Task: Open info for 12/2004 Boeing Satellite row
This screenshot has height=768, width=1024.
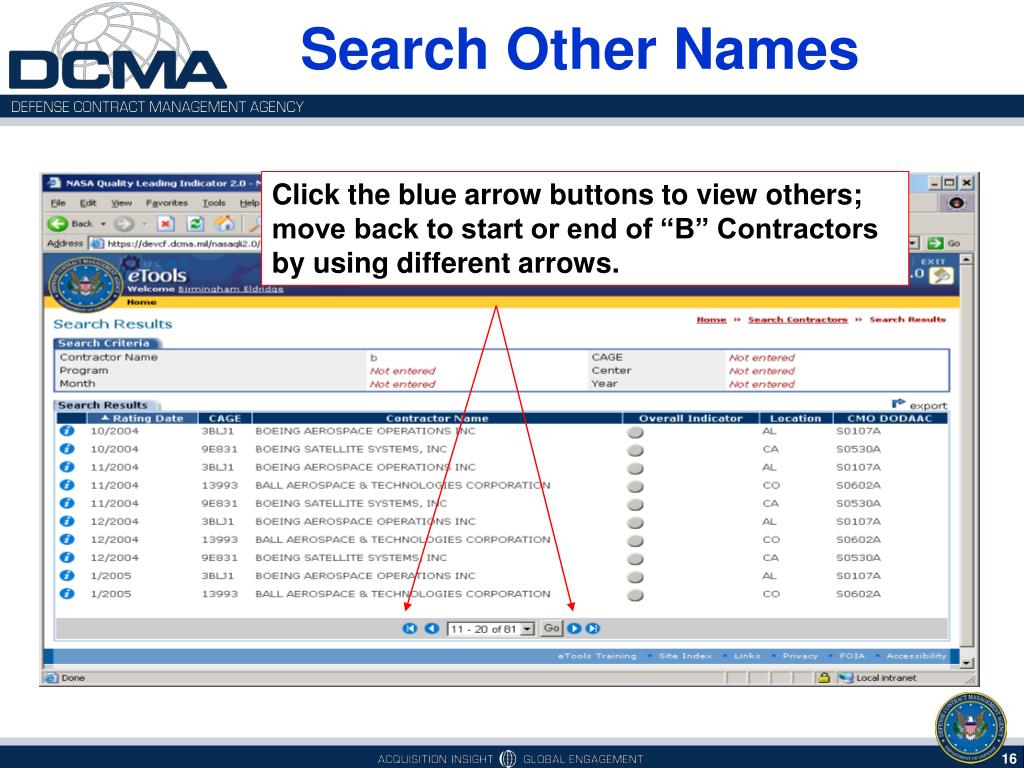Action: (x=67, y=558)
